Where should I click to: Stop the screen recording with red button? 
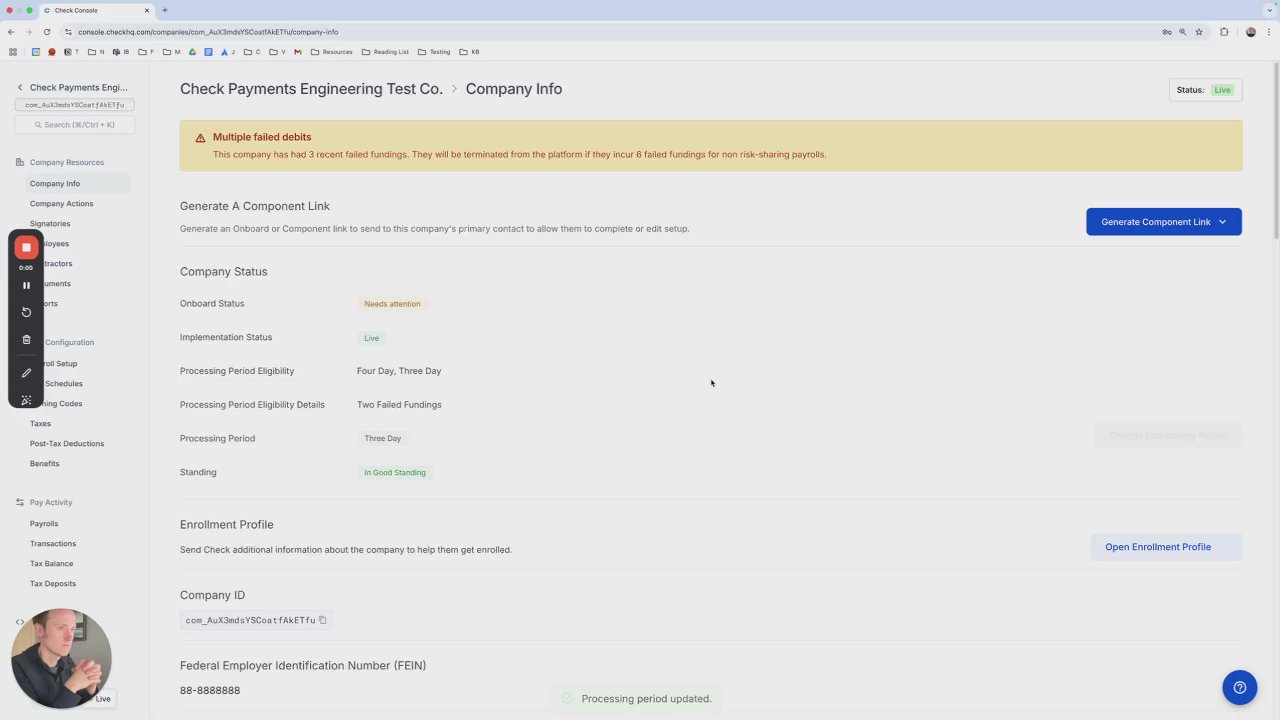click(27, 247)
